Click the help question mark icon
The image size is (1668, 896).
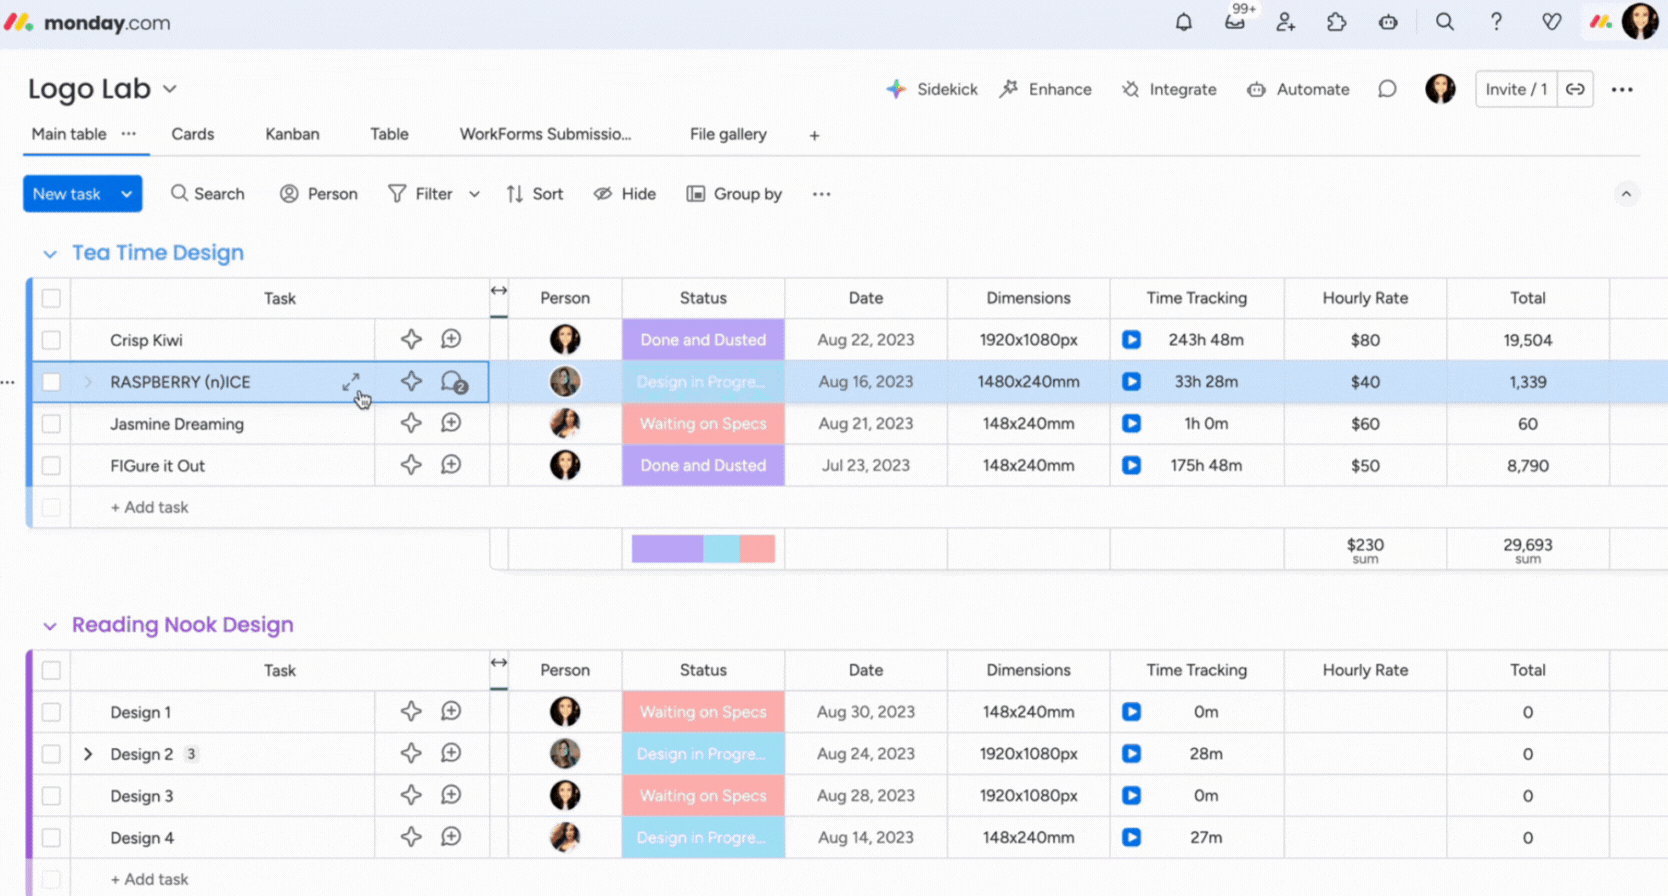1496,22
